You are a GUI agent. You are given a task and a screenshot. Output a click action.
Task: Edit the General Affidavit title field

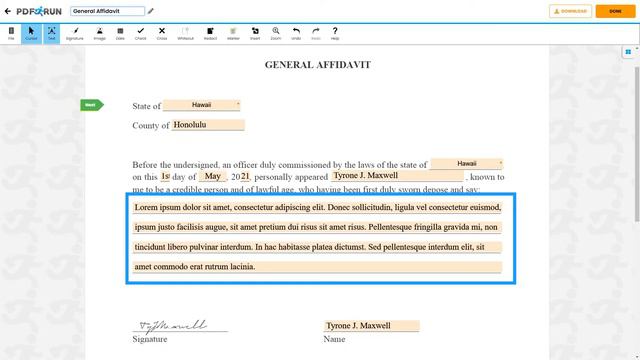pos(107,11)
